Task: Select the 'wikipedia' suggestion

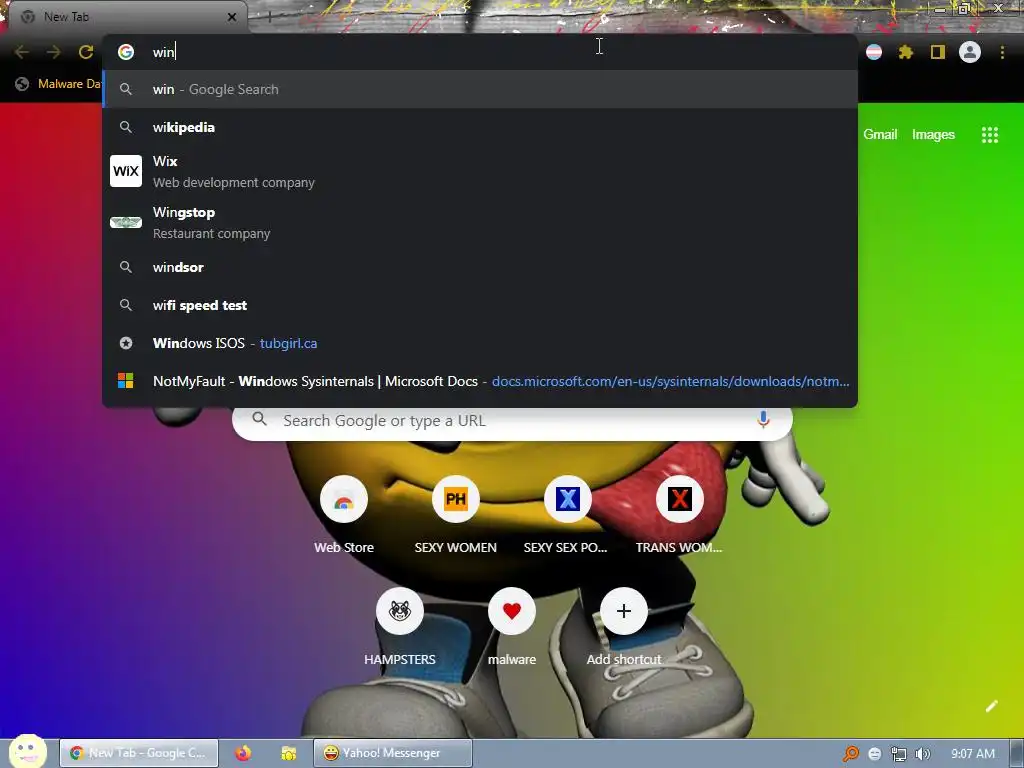Action: [480, 127]
